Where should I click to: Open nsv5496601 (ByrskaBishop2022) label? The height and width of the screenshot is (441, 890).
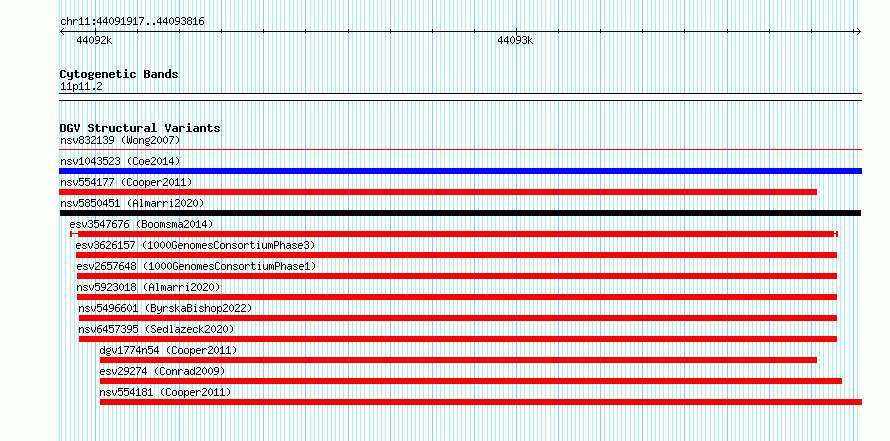coord(165,308)
